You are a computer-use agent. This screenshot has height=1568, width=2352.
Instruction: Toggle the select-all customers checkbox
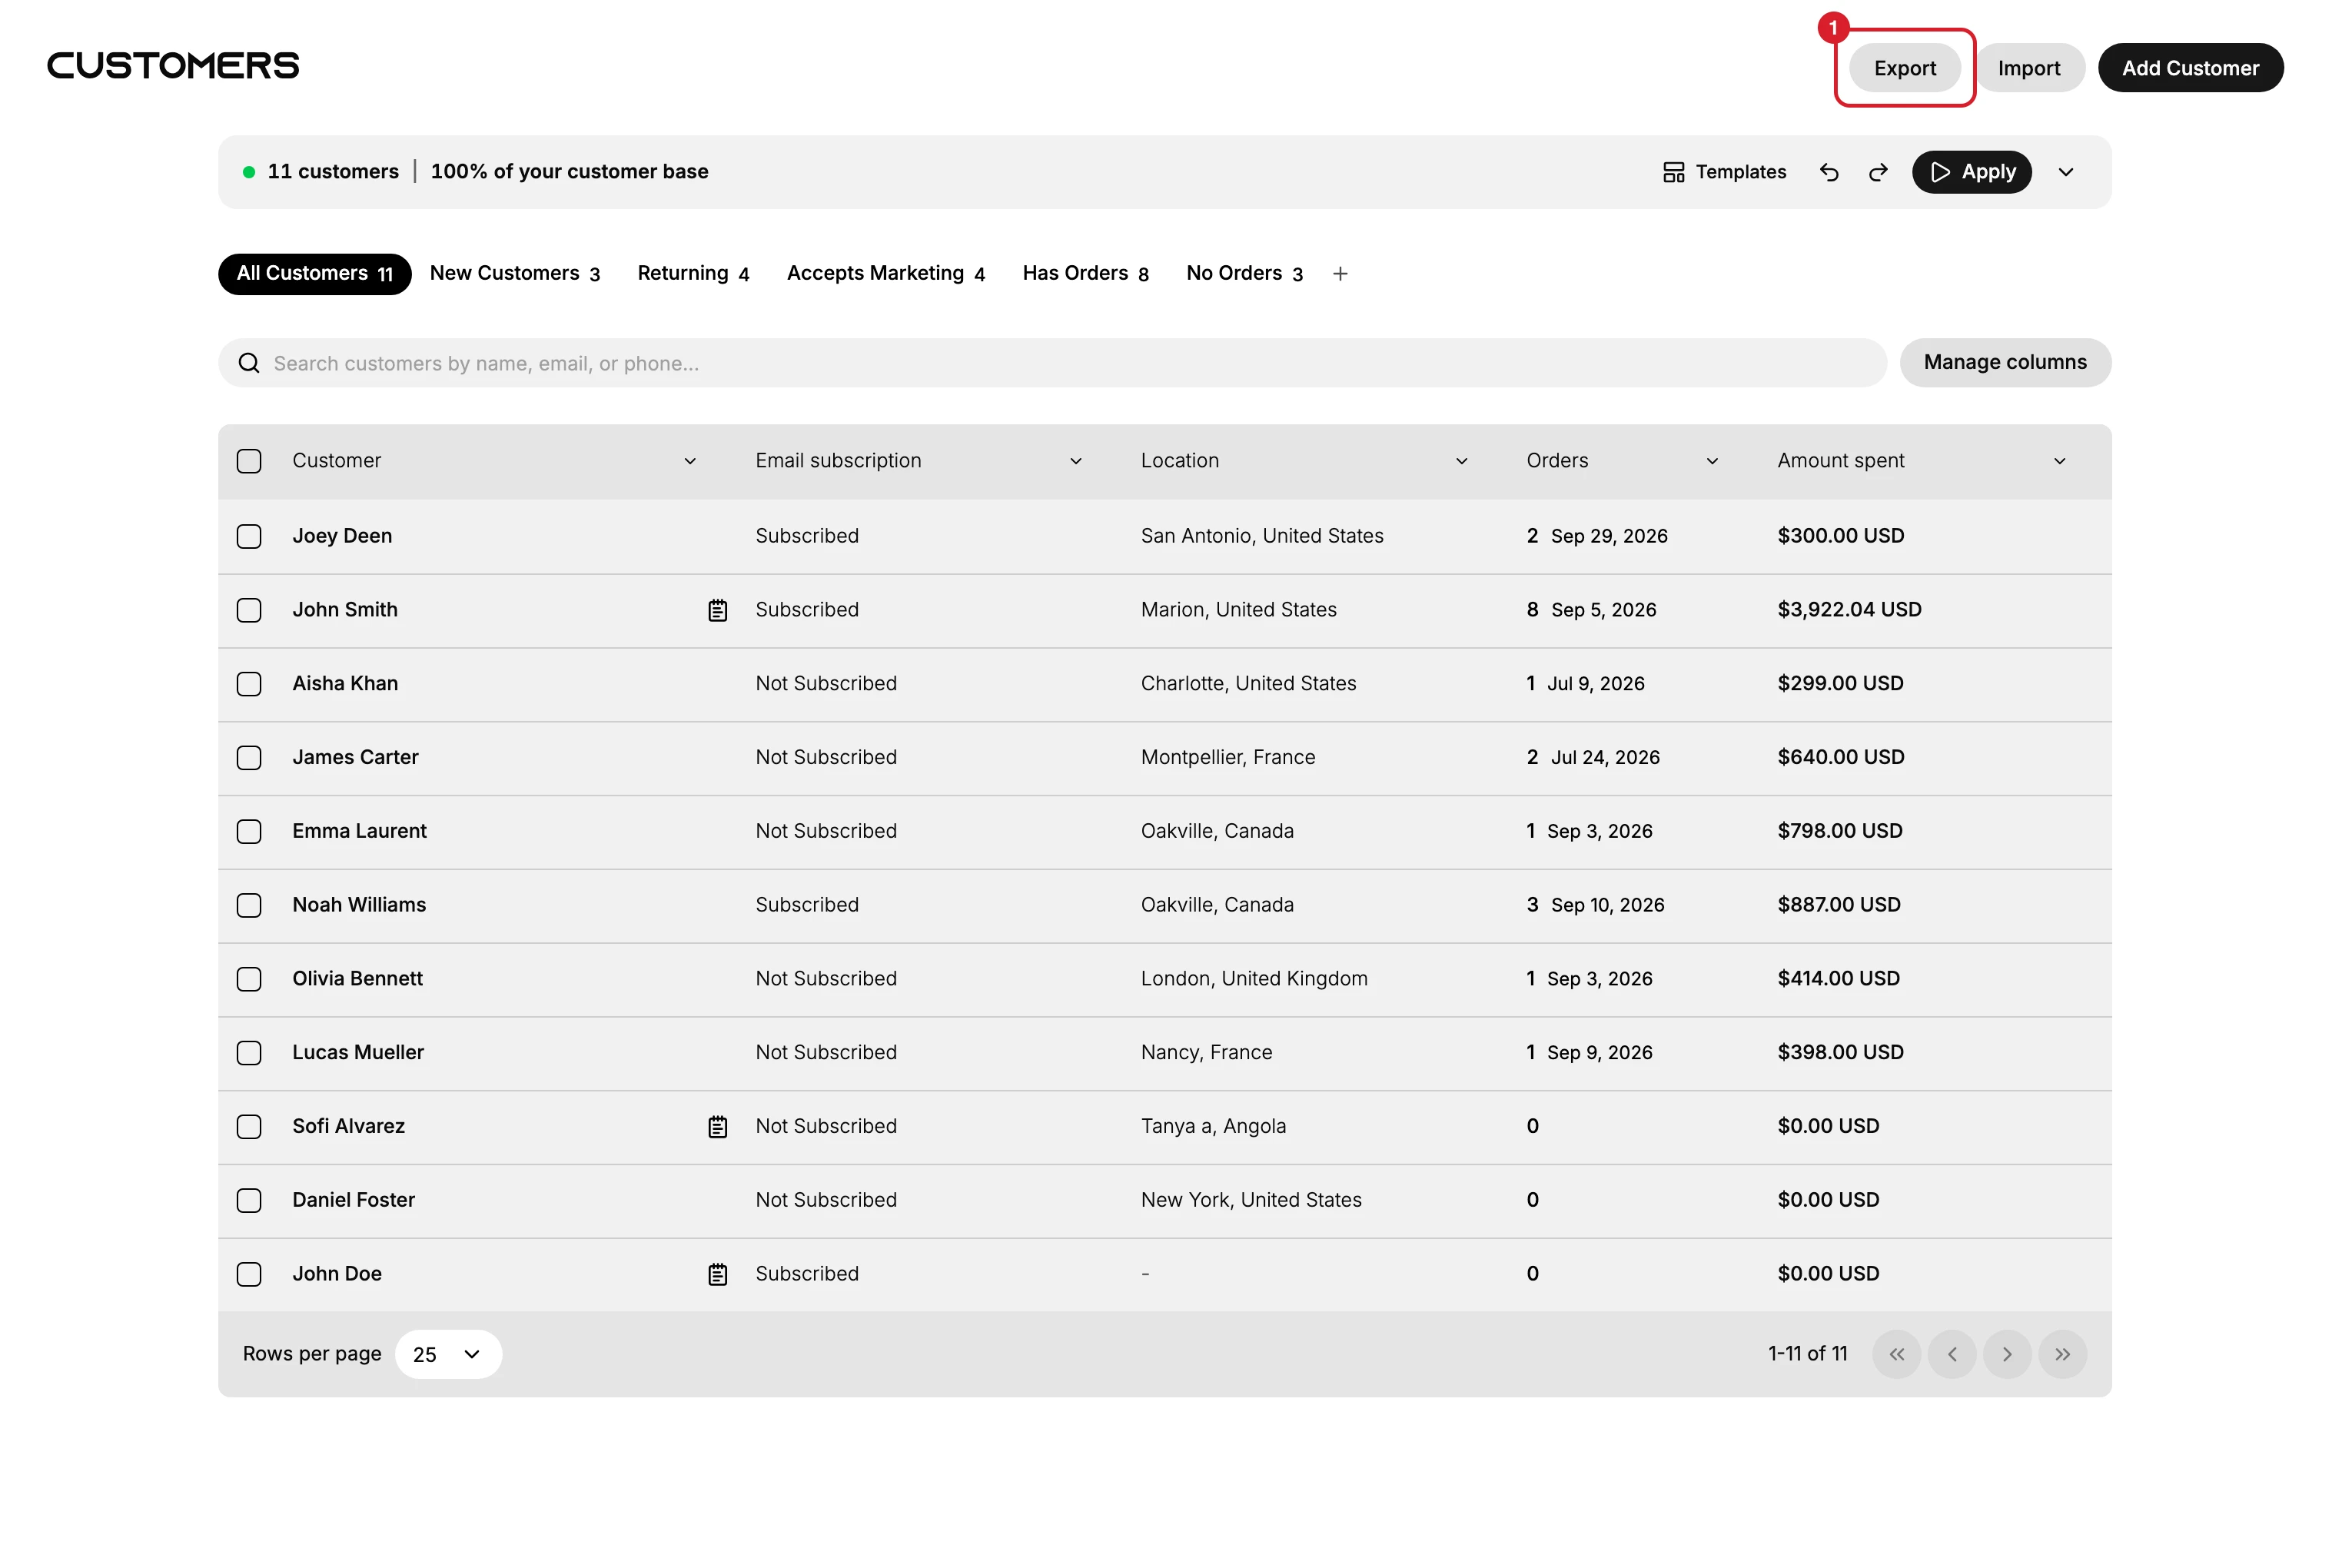pyautogui.click(x=249, y=461)
